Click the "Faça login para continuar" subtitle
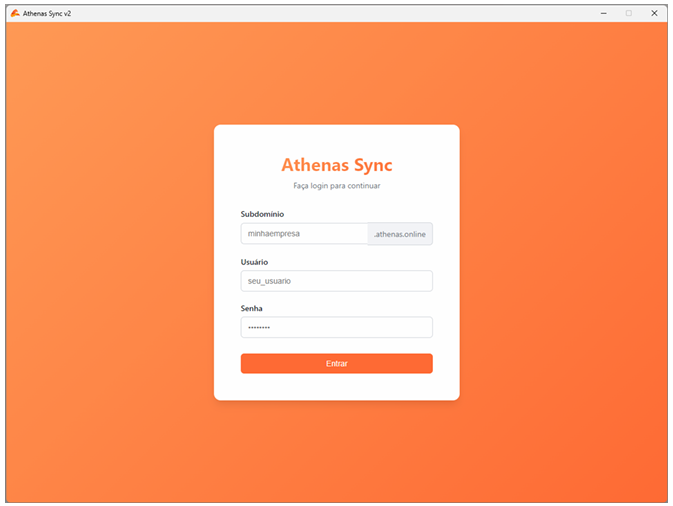The image size is (673, 506). (336, 186)
